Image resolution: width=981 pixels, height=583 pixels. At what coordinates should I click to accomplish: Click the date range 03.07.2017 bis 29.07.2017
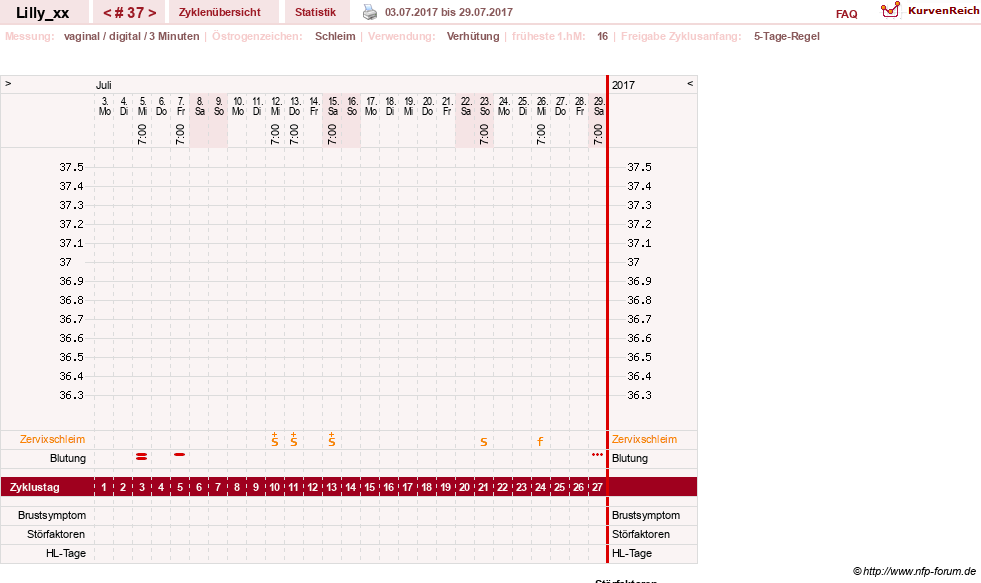[449, 12]
